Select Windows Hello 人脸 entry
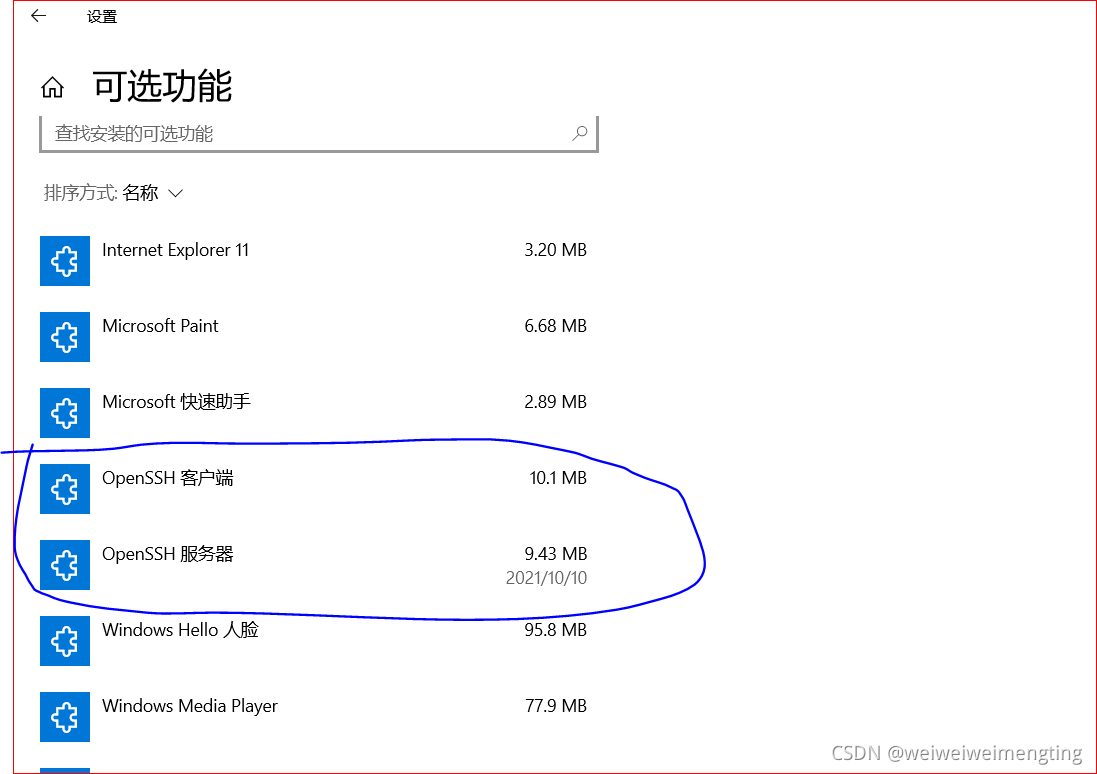Screen dimensions: 1097x774 [x=313, y=641]
